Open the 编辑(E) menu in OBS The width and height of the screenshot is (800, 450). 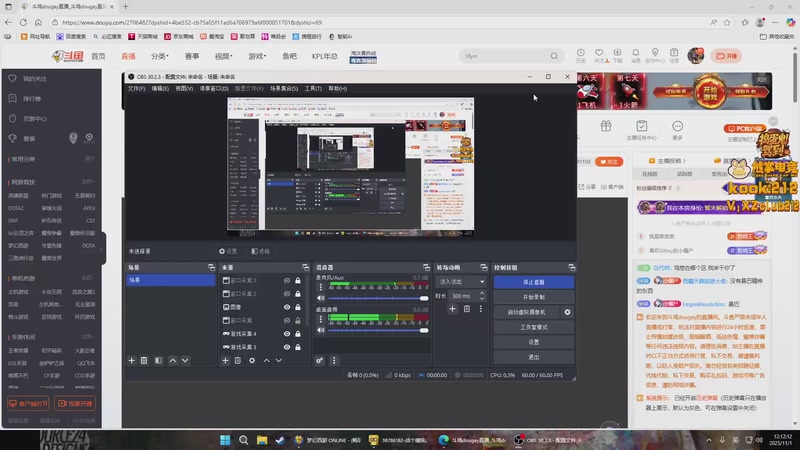[160, 88]
